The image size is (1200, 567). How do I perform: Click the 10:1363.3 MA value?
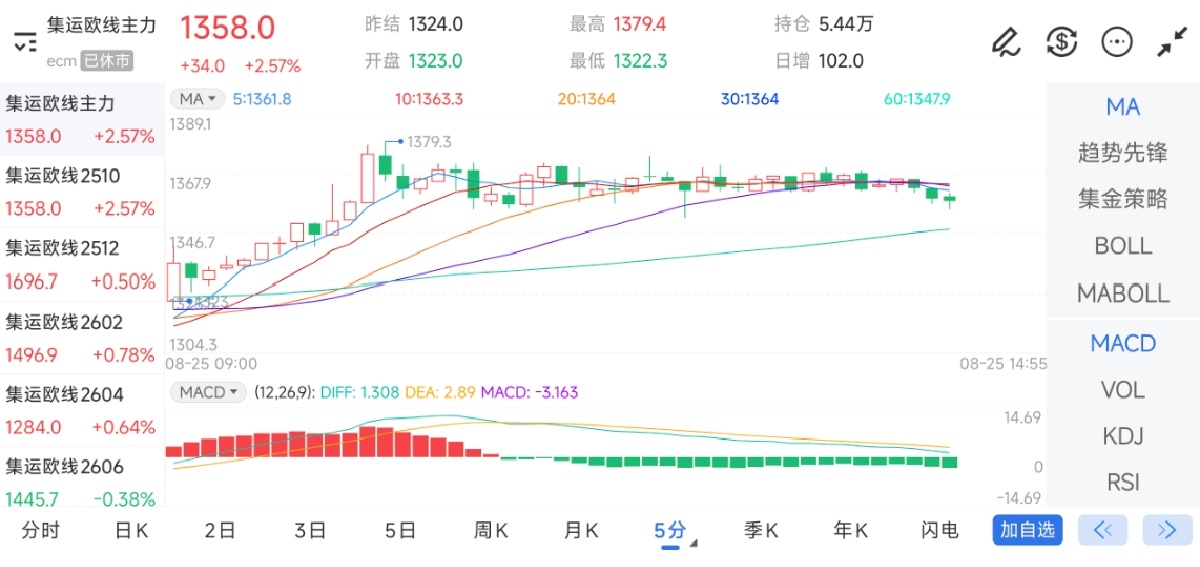(x=429, y=99)
